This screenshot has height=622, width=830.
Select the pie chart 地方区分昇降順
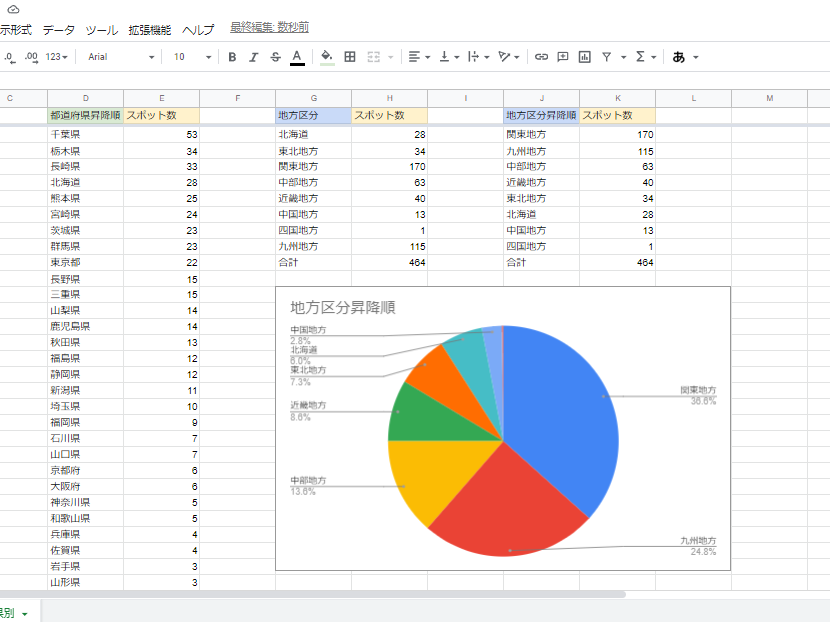503,440
